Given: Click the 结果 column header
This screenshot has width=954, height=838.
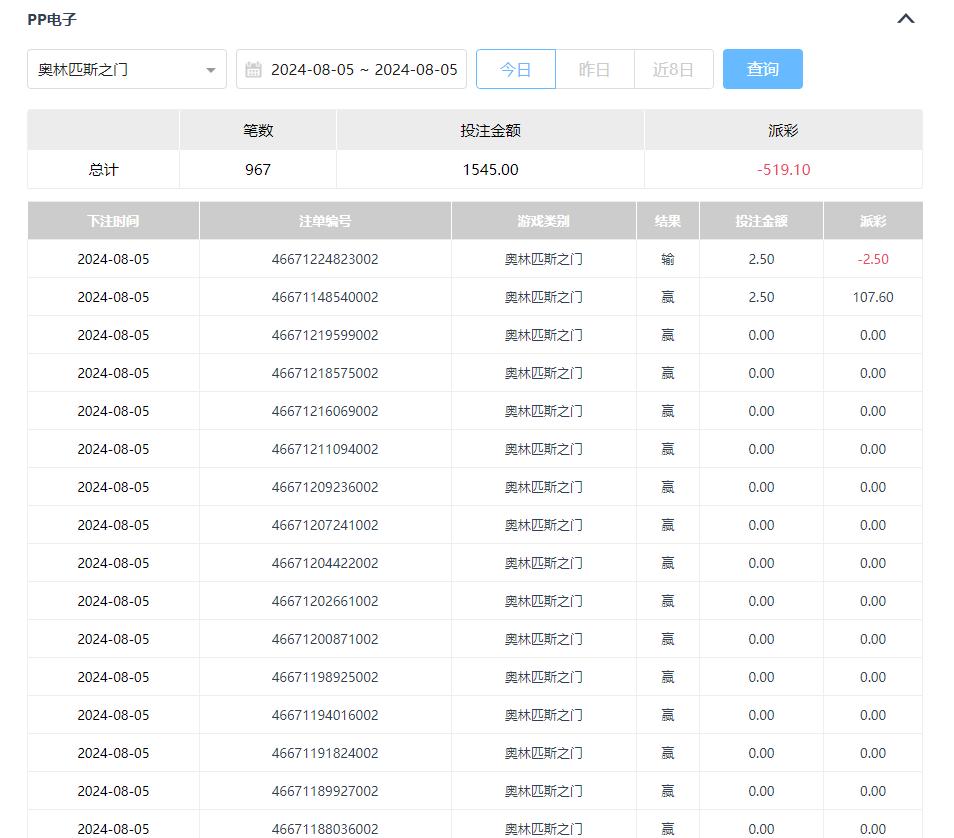Looking at the screenshot, I should pos(667,221).
